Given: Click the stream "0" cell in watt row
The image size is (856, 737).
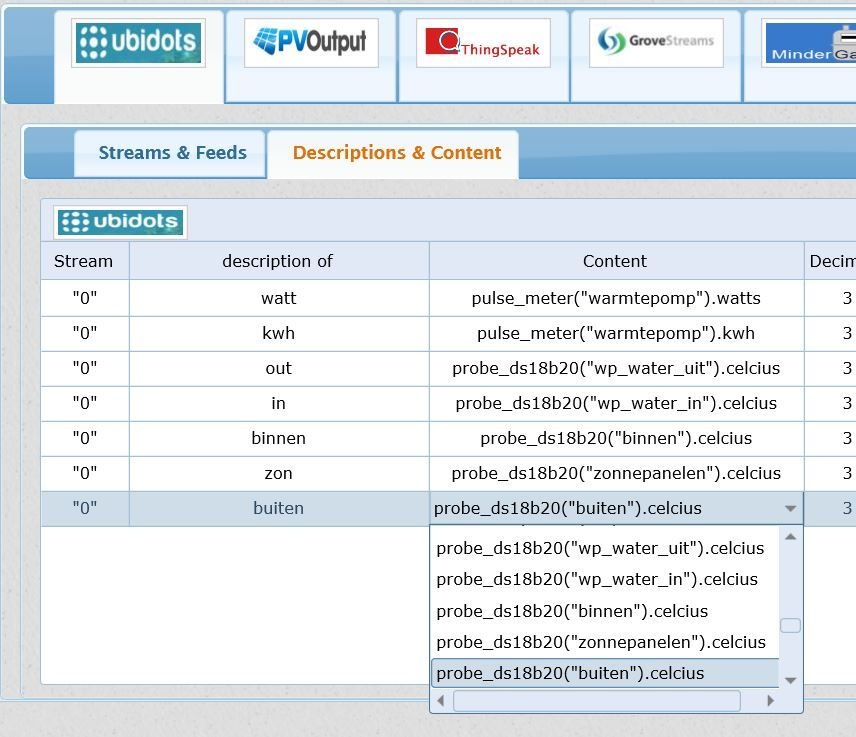Looking at the screenshot, I should 85,299.
